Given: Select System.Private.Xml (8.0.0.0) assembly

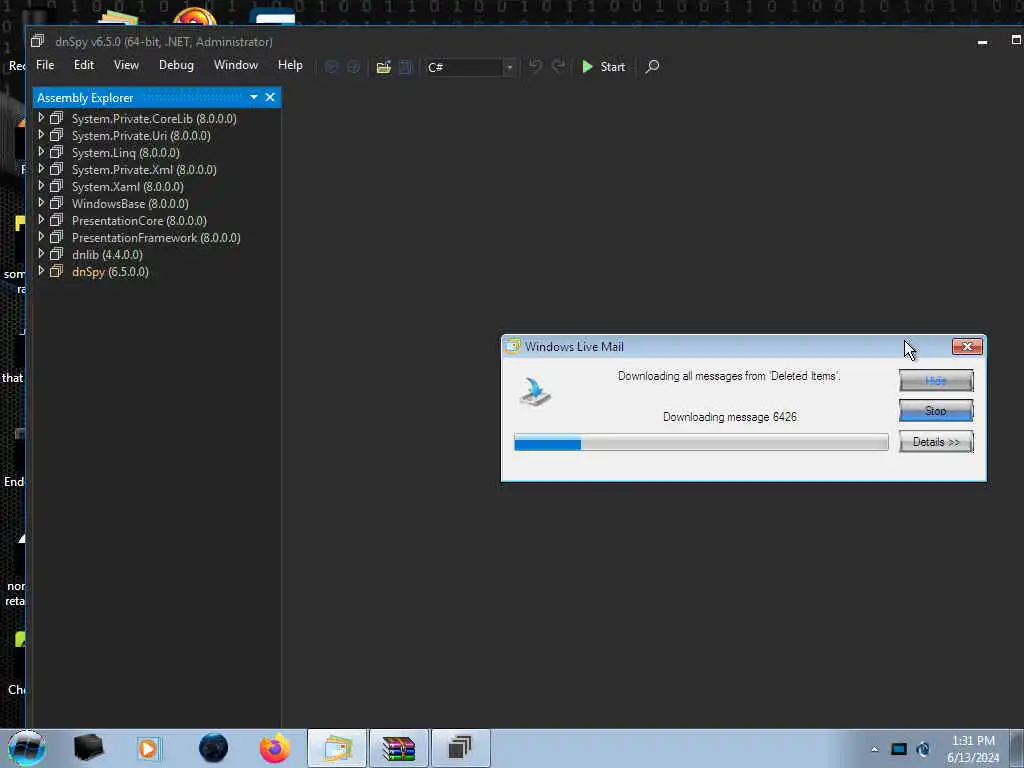Looking at the screenshot, I should pyautogui.click(x=144, y=170).
